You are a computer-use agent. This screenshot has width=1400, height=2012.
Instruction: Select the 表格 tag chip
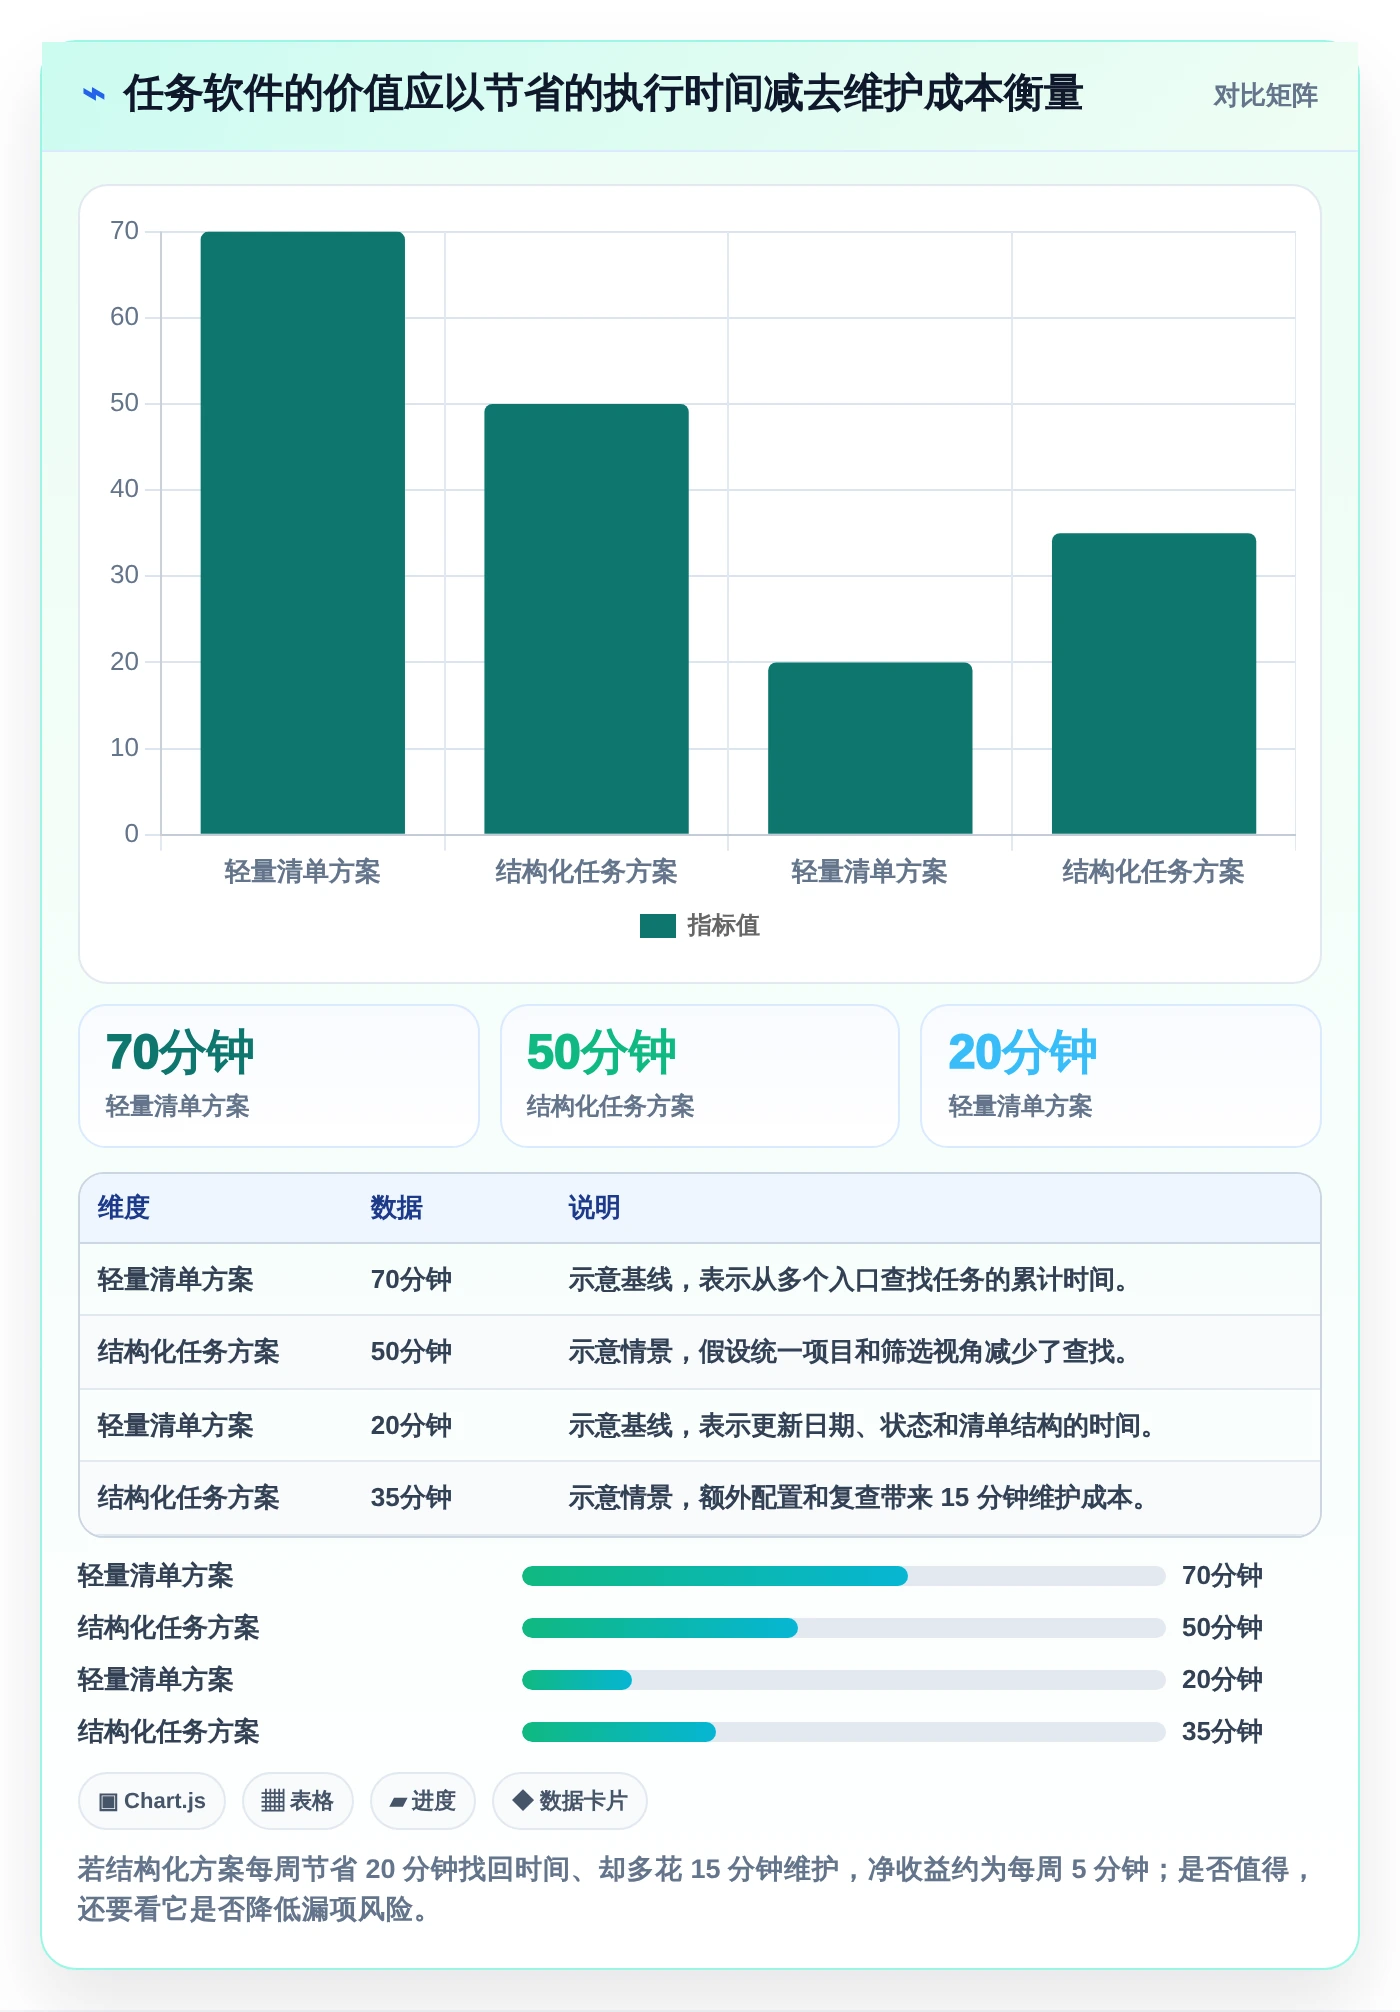click(x=297, y=1801)
